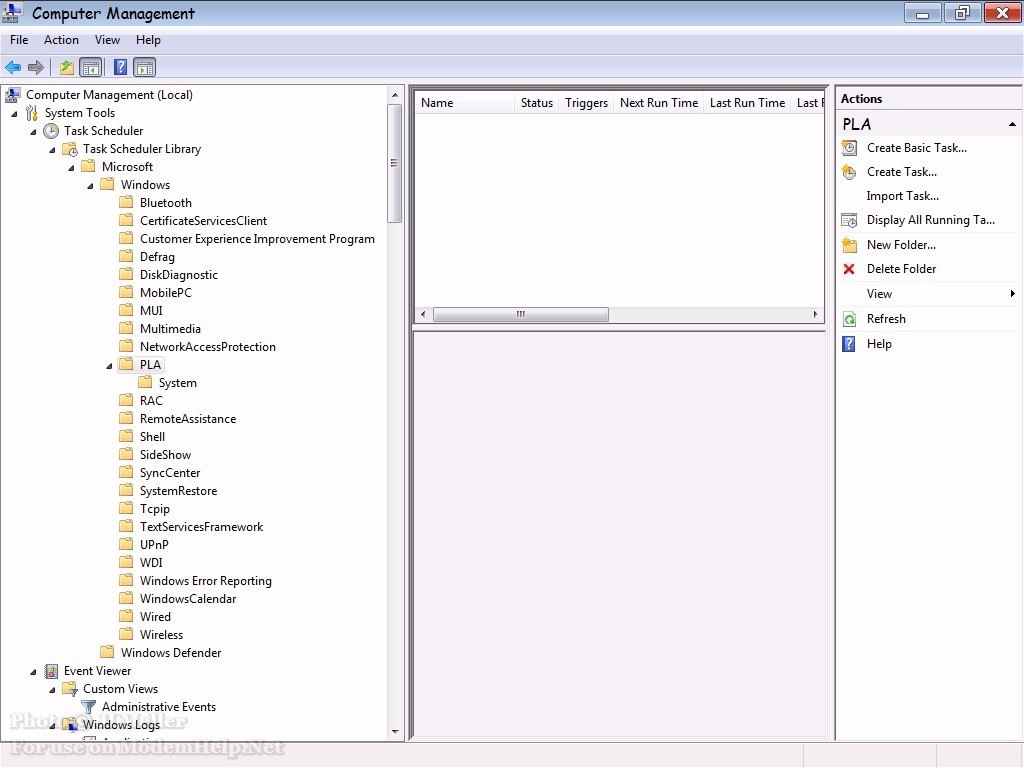The height and width of the screenshot is (768, 1024).
Task: Click the Custom Views folder icon
Action: (x=70, y=689)
